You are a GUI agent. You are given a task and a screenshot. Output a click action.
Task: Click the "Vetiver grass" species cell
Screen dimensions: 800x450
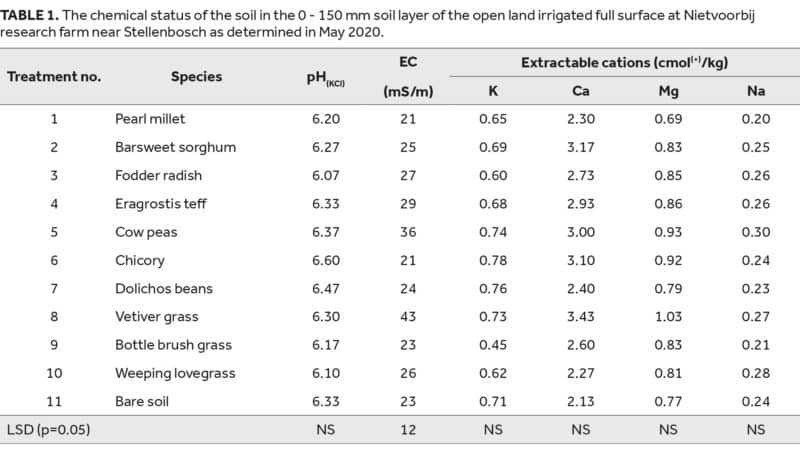[x=156, y=317]
